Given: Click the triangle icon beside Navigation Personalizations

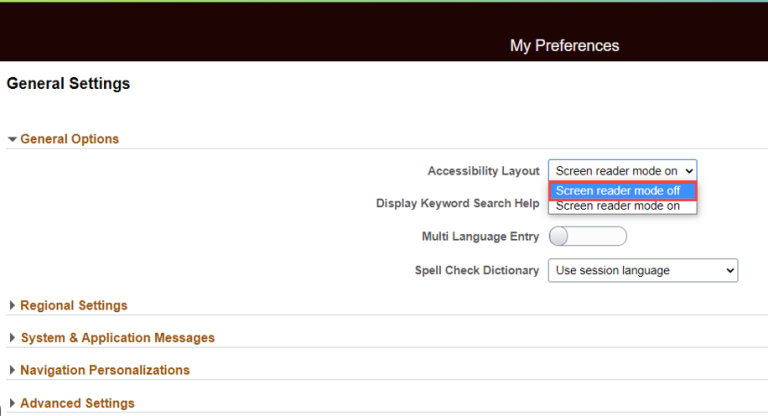Looking at the screenshot, I should (12, 370).
